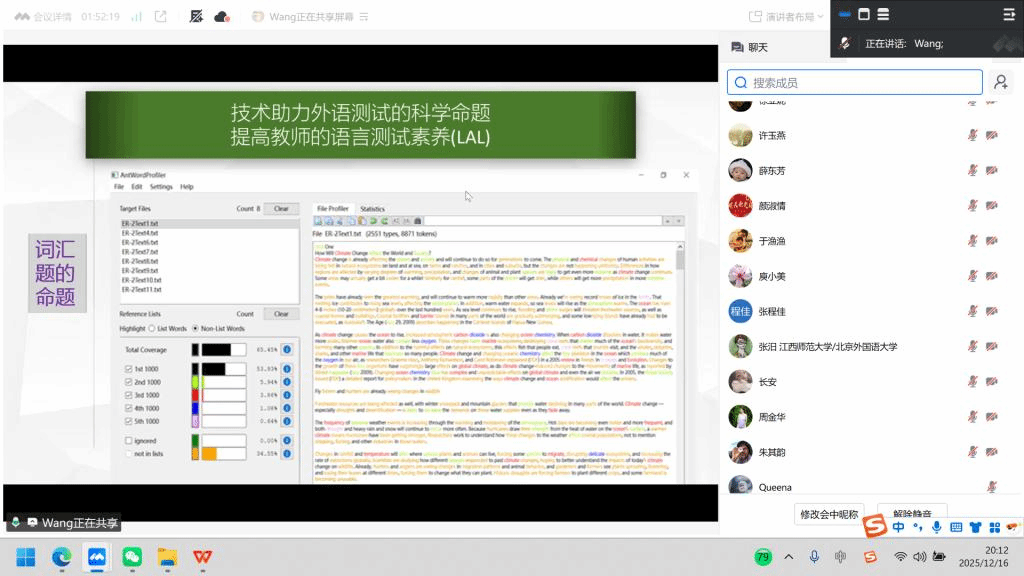
Task: Expand the hidden system tray icons chevron
Action: pyautogui.click(x=788, y=556)
